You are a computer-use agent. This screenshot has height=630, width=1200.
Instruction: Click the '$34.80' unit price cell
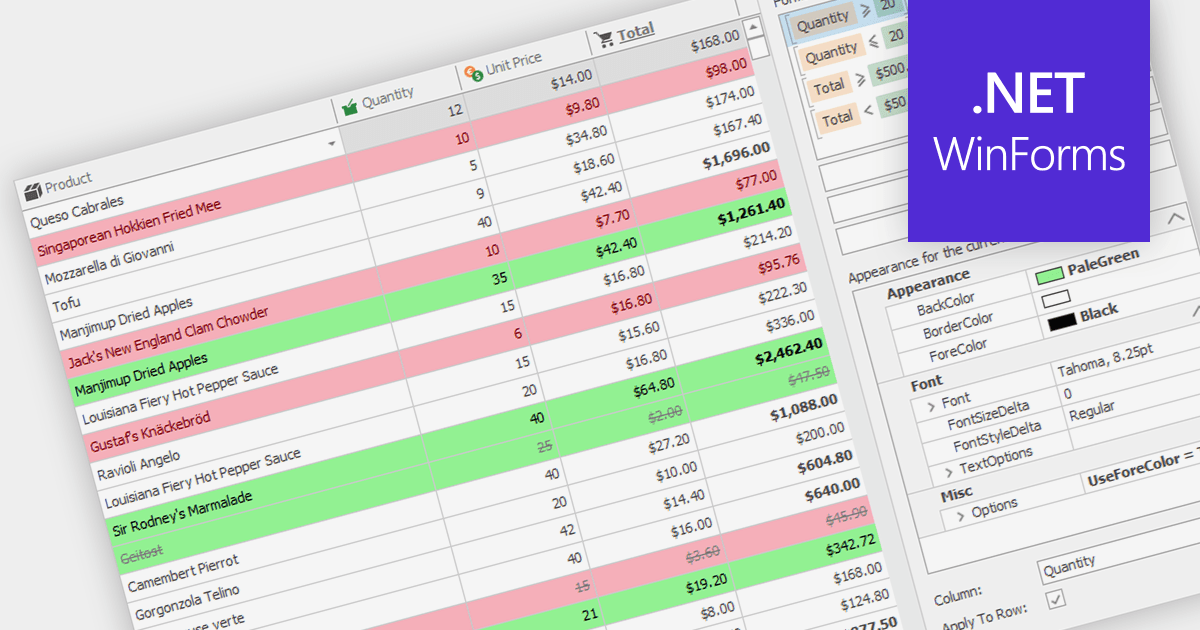pyautogui.click(x=586, y=135)
